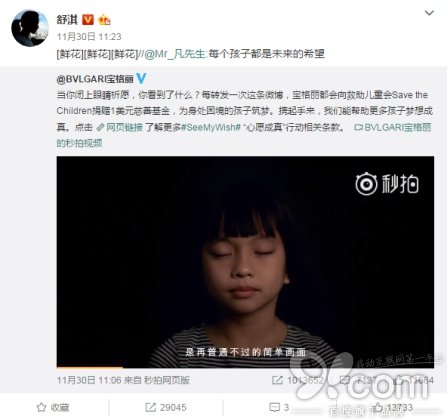This screenshot has height=420, width=448.
Task: Click the 秒拍 logo on the video
Action: (x=387, y=184)
